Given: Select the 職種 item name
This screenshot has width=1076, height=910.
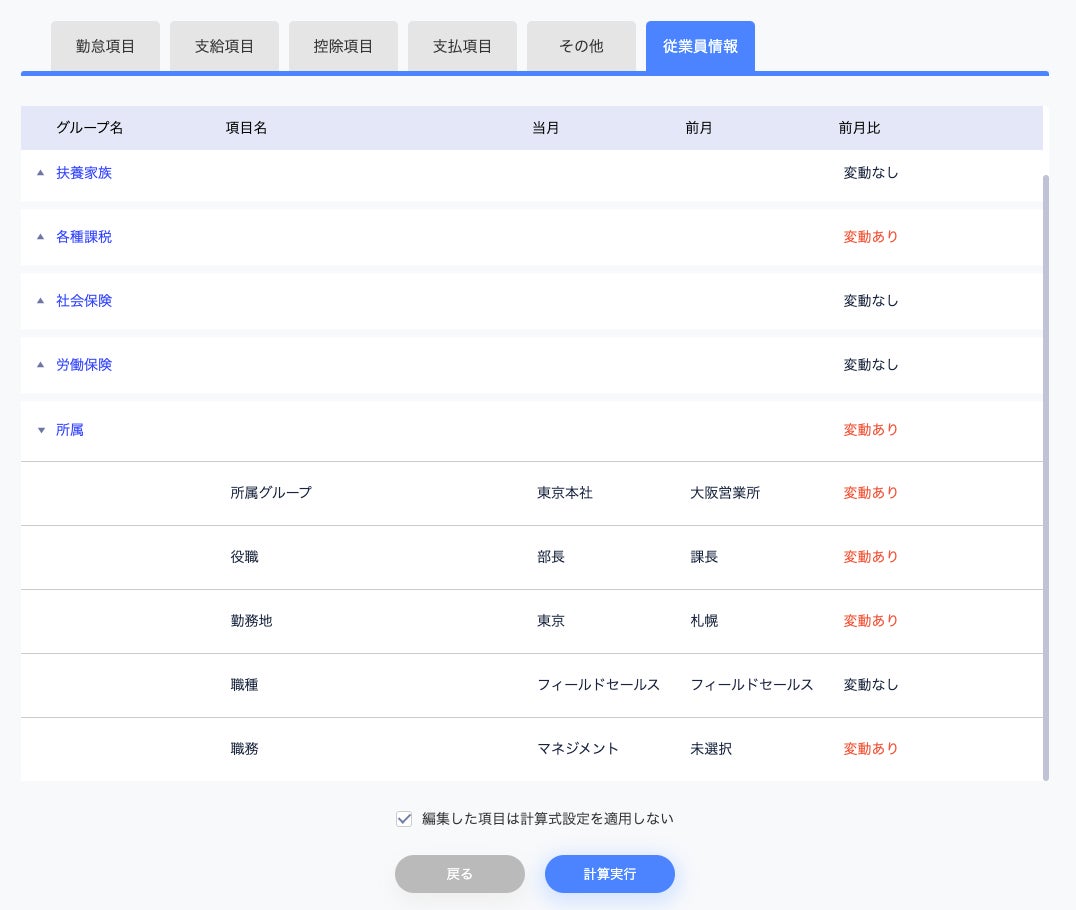Looking at the screenshot, I should point(244,684).
